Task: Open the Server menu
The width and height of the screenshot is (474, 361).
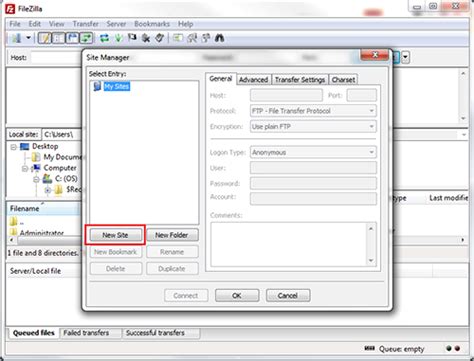Action: pyautogui.click(x=116, y=24)
